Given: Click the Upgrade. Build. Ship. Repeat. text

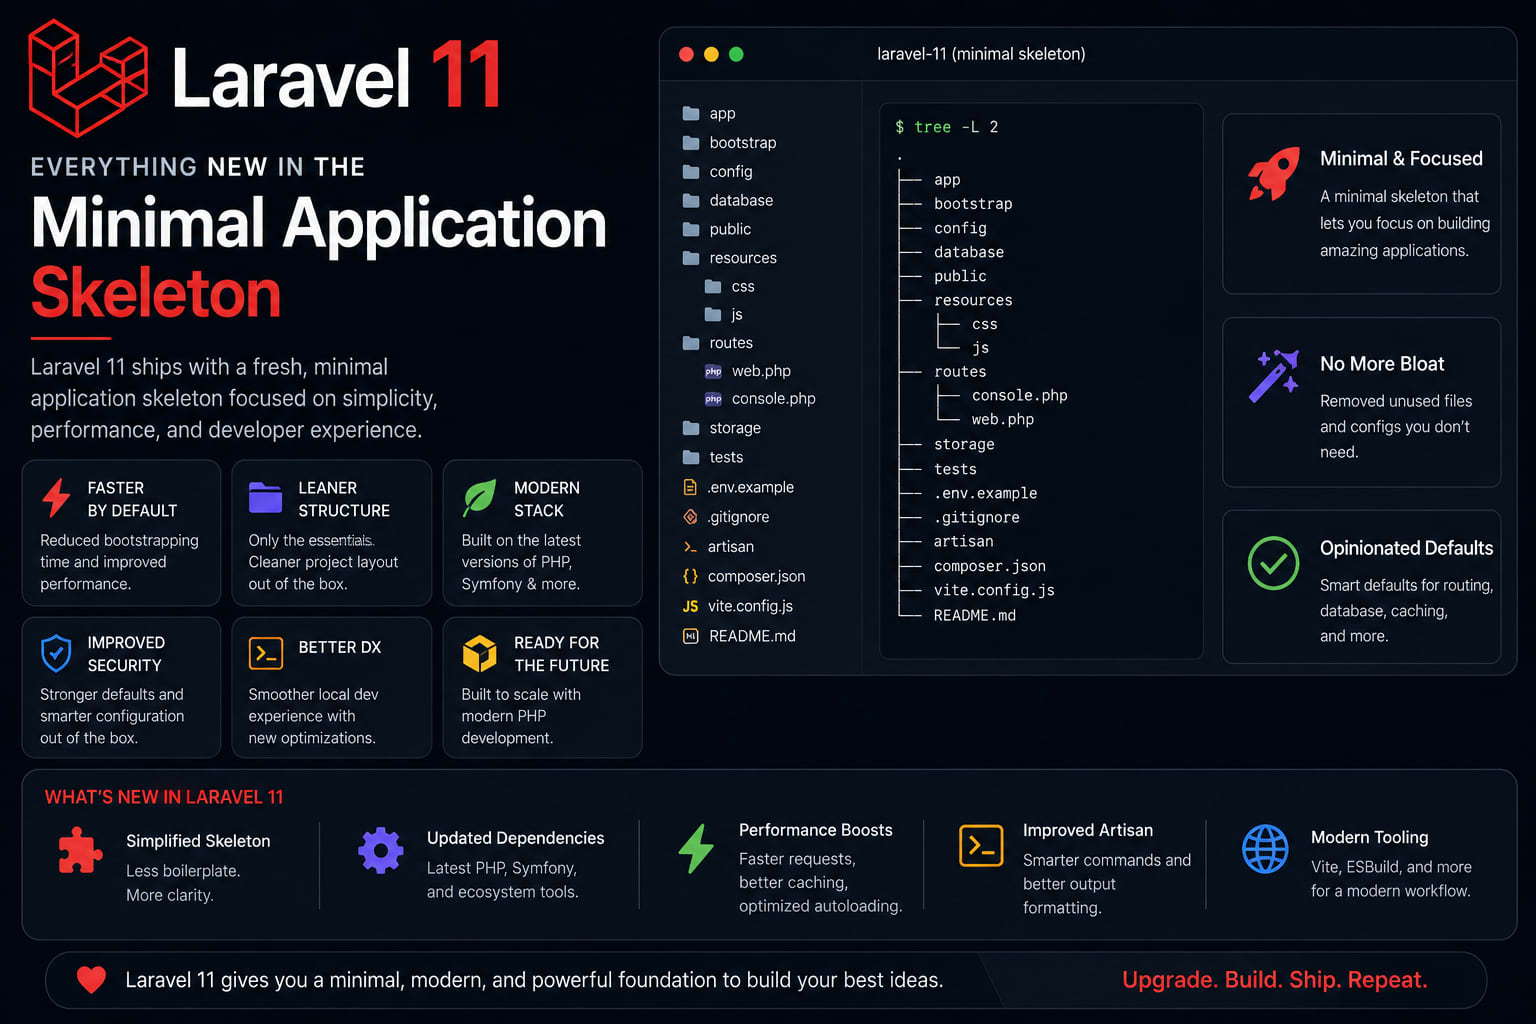Looking at the screenshot, I should pos(1274,980).
